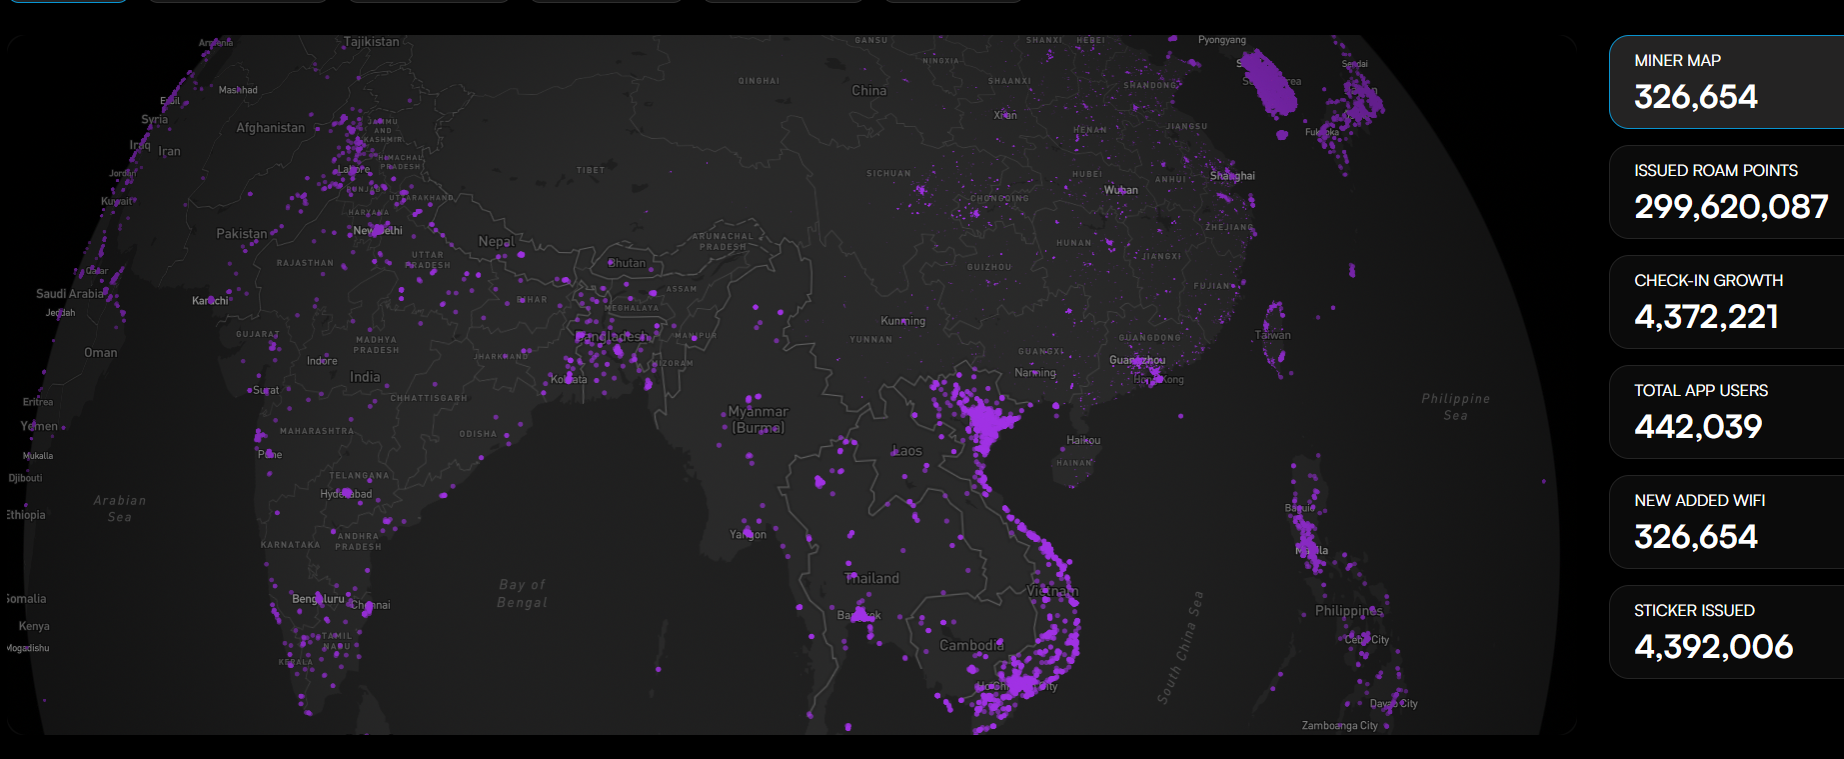Click the China country label on map
1844x759 pixels.
click(868, 91)
